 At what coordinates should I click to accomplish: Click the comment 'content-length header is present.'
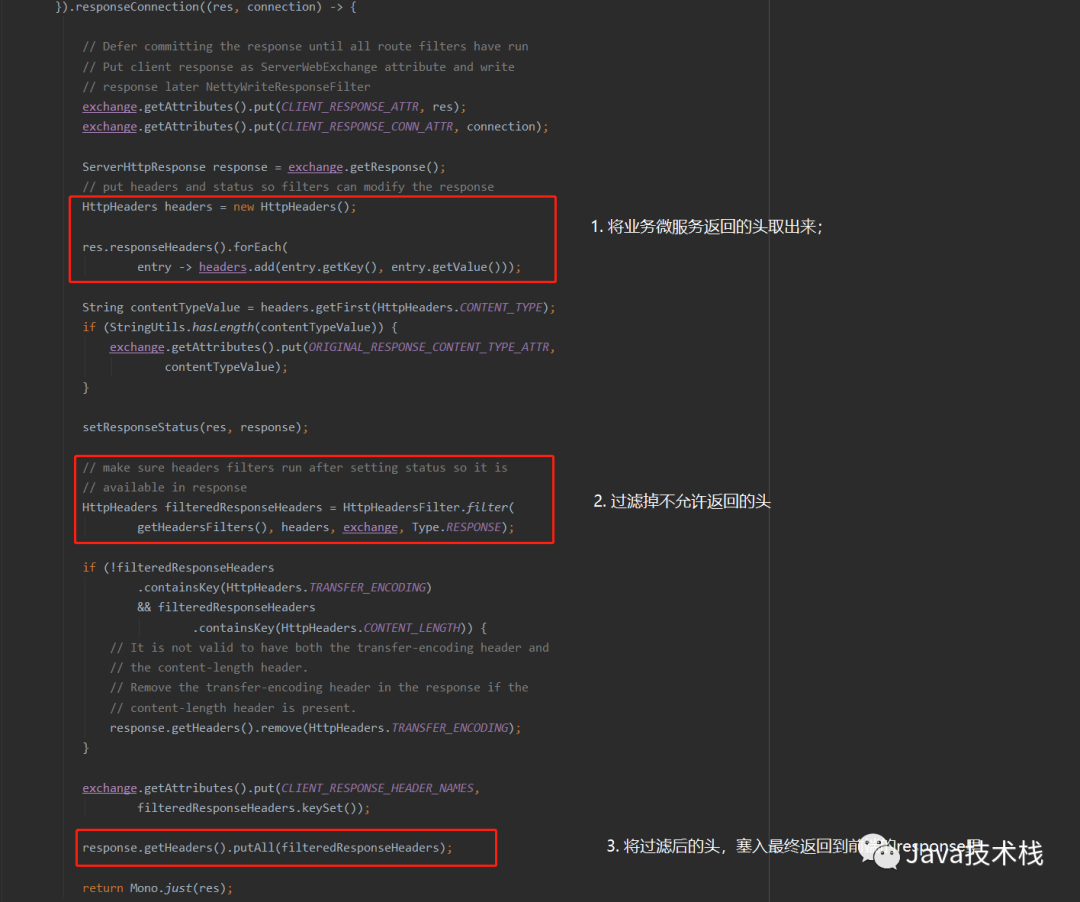click(233, 708)
